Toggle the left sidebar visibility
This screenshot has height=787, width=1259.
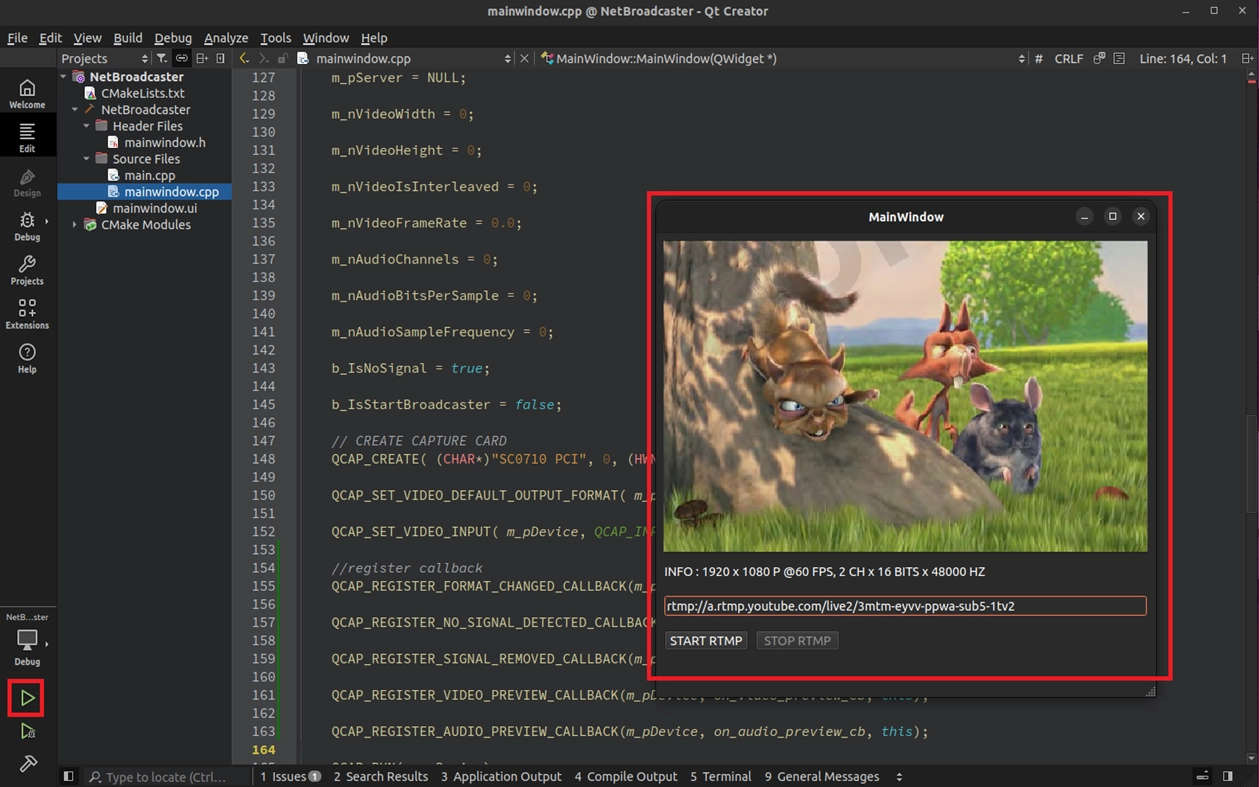pos(68,776)
